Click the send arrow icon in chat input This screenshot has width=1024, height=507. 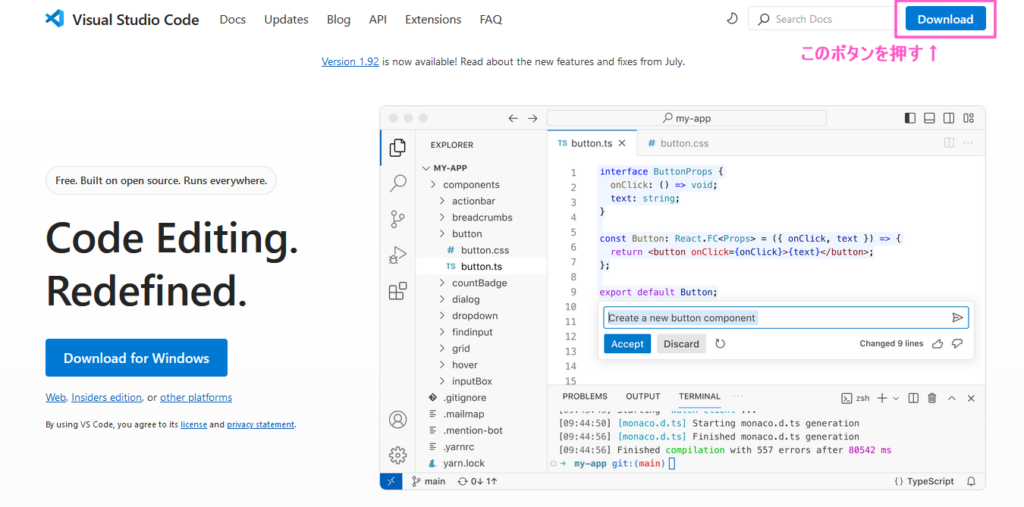(x=957, y=318)
